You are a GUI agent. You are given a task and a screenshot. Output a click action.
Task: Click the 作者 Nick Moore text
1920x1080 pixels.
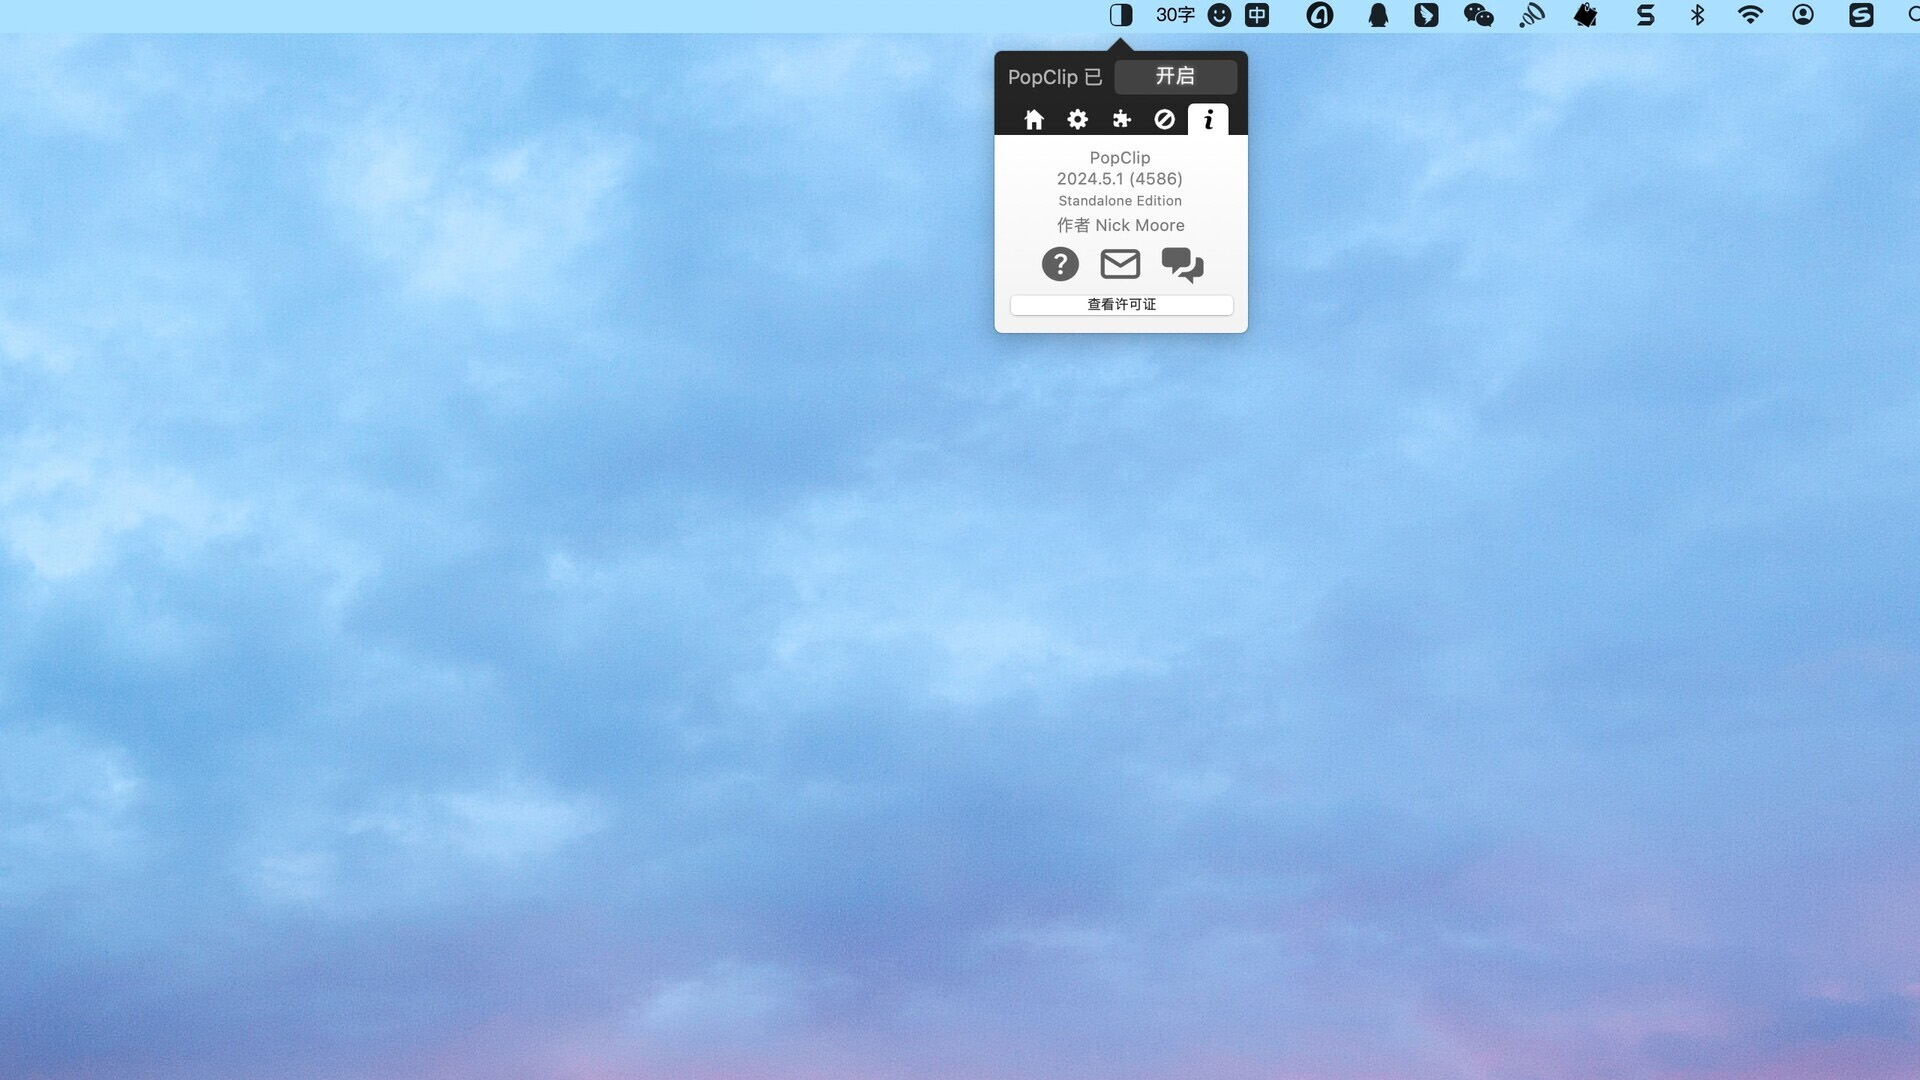(x=1120, y=225)
